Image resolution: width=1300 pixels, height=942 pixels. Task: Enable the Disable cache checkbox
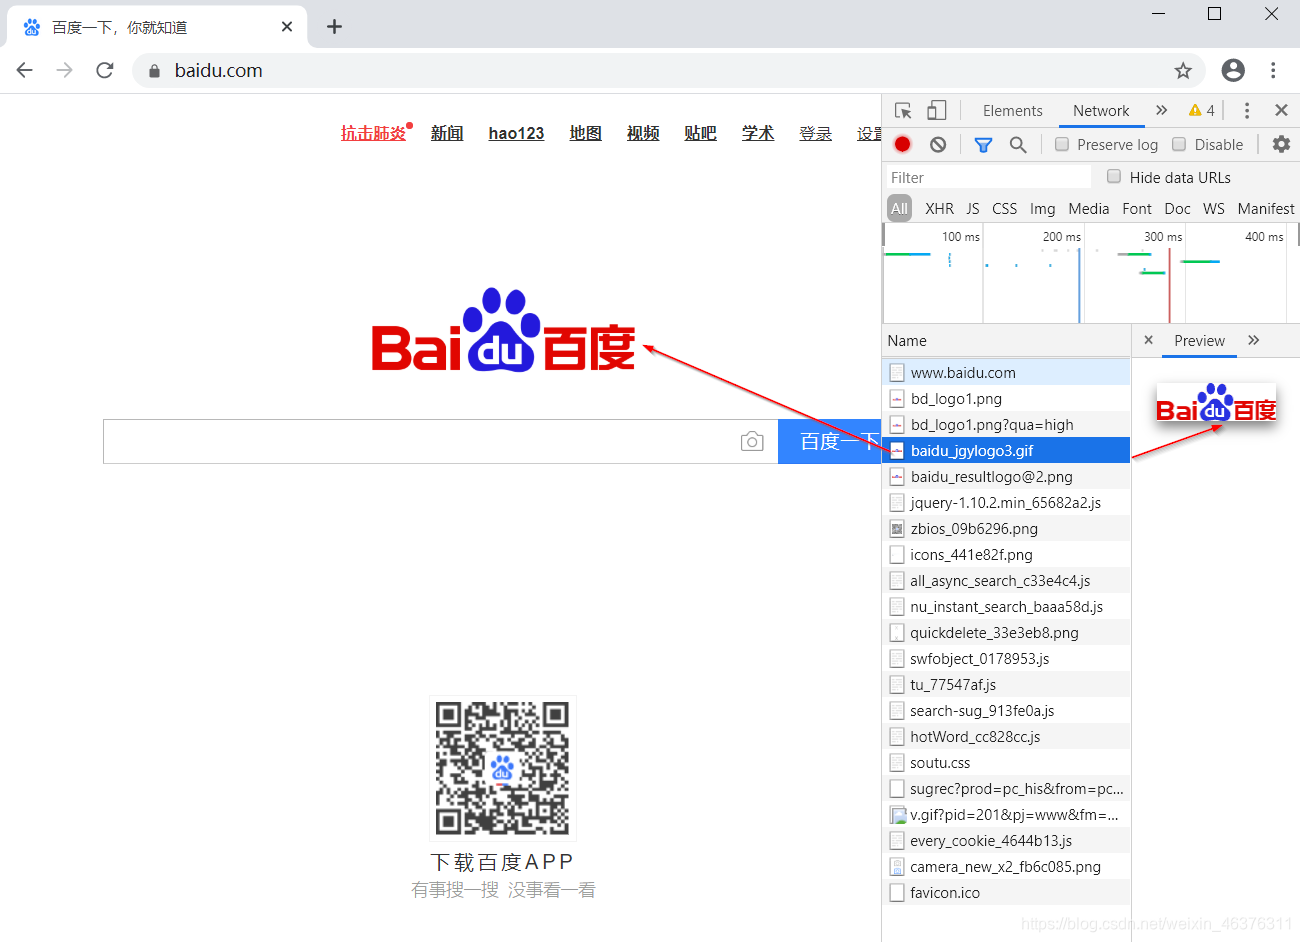(1179, 144)
